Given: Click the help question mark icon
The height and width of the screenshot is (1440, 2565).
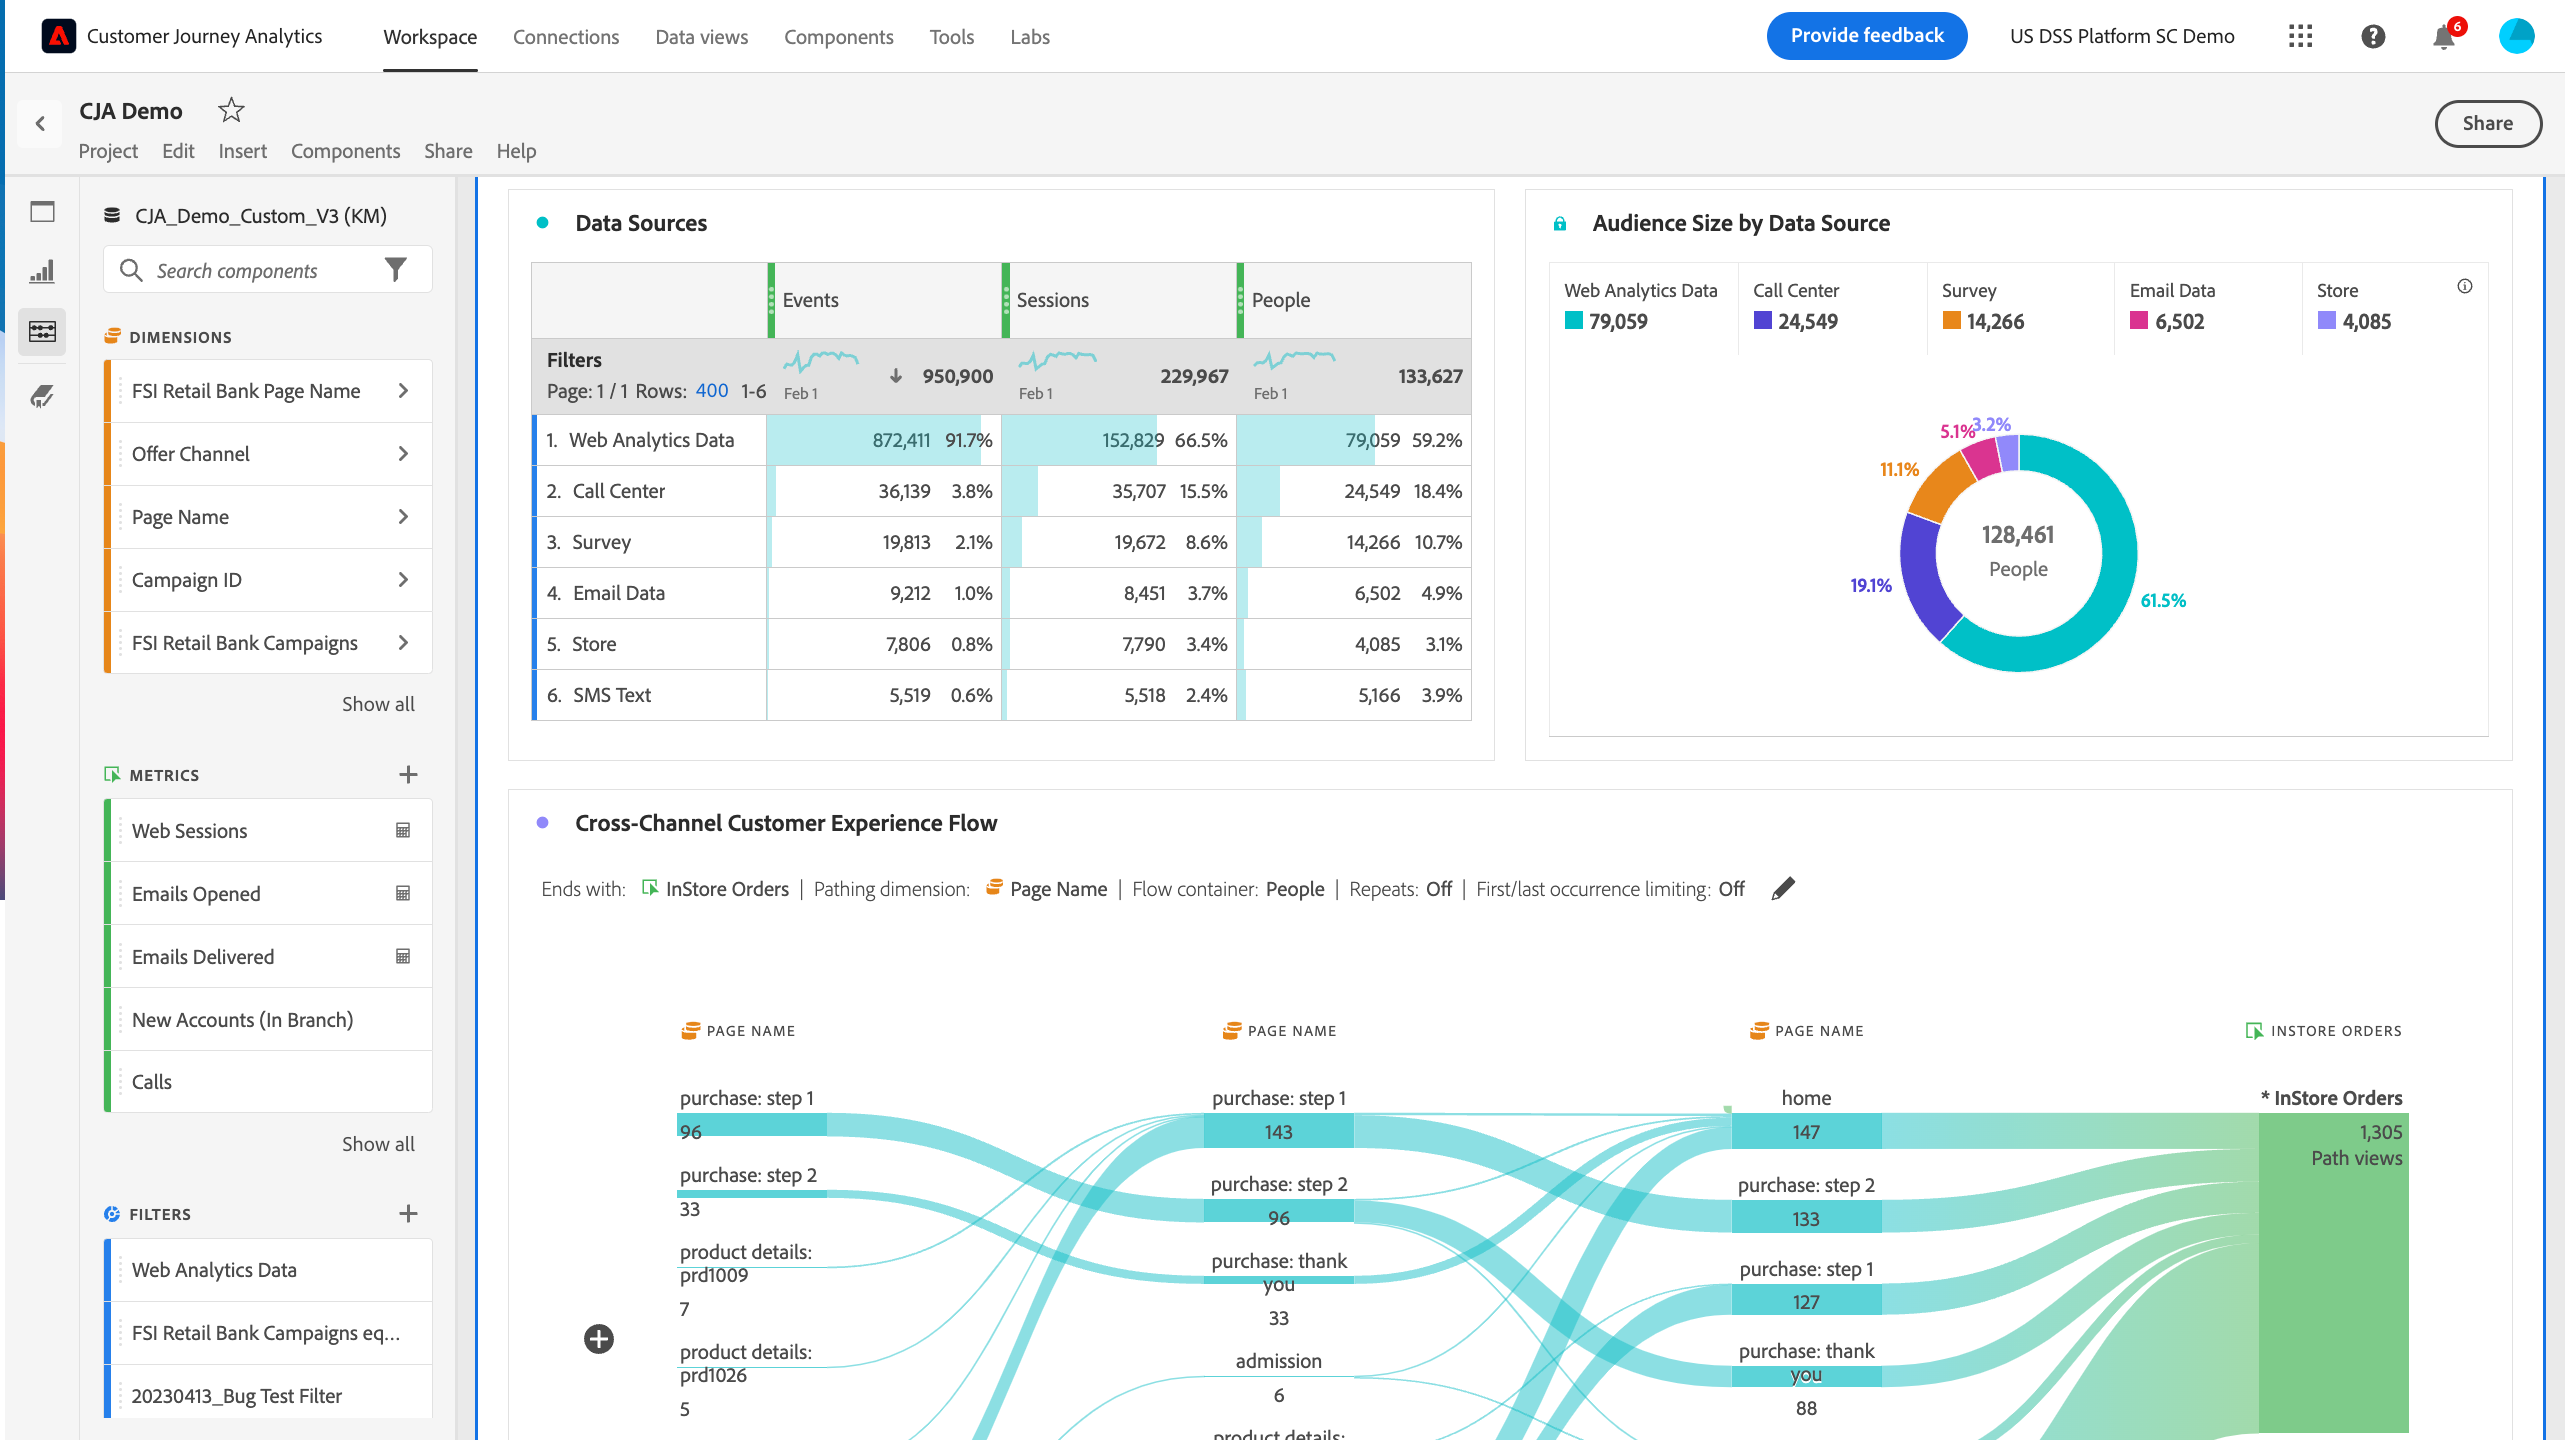Looking at the screenshot, I should (2372, 37).
